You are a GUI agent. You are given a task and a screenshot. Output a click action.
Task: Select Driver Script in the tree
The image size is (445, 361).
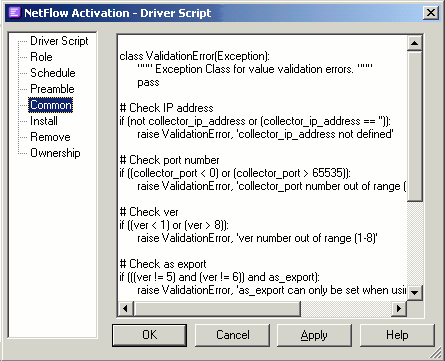[x=59, y=41]
